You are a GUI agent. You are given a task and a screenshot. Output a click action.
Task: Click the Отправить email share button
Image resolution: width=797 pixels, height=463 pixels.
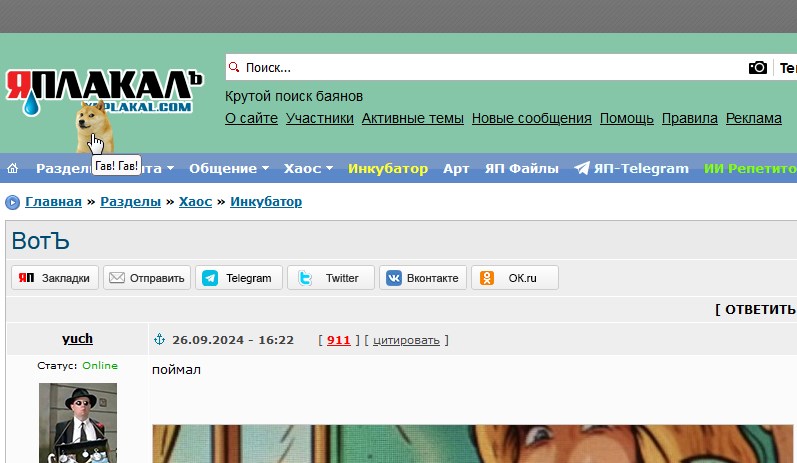point(147,278)
